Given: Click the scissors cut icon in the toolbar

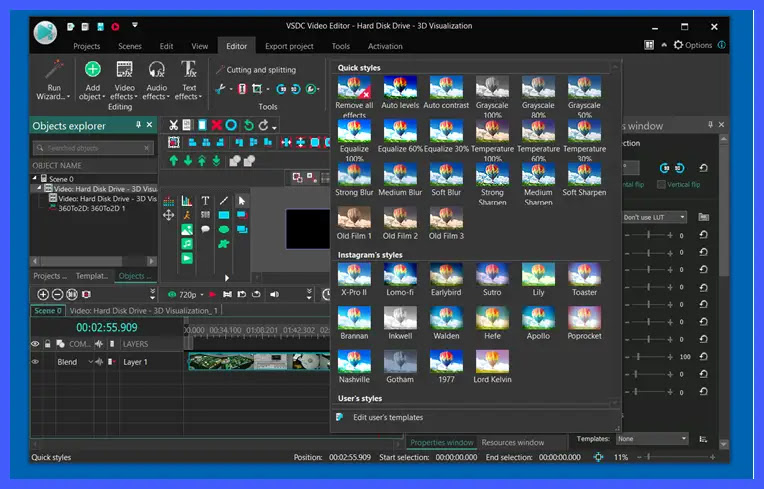Looking at the screenshot, I should click(173, 125).
